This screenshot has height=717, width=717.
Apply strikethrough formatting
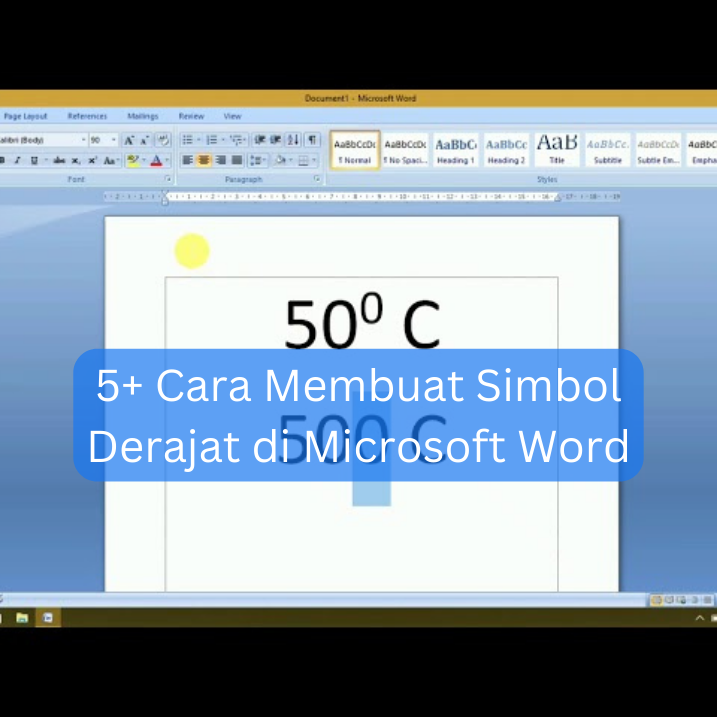59,161
